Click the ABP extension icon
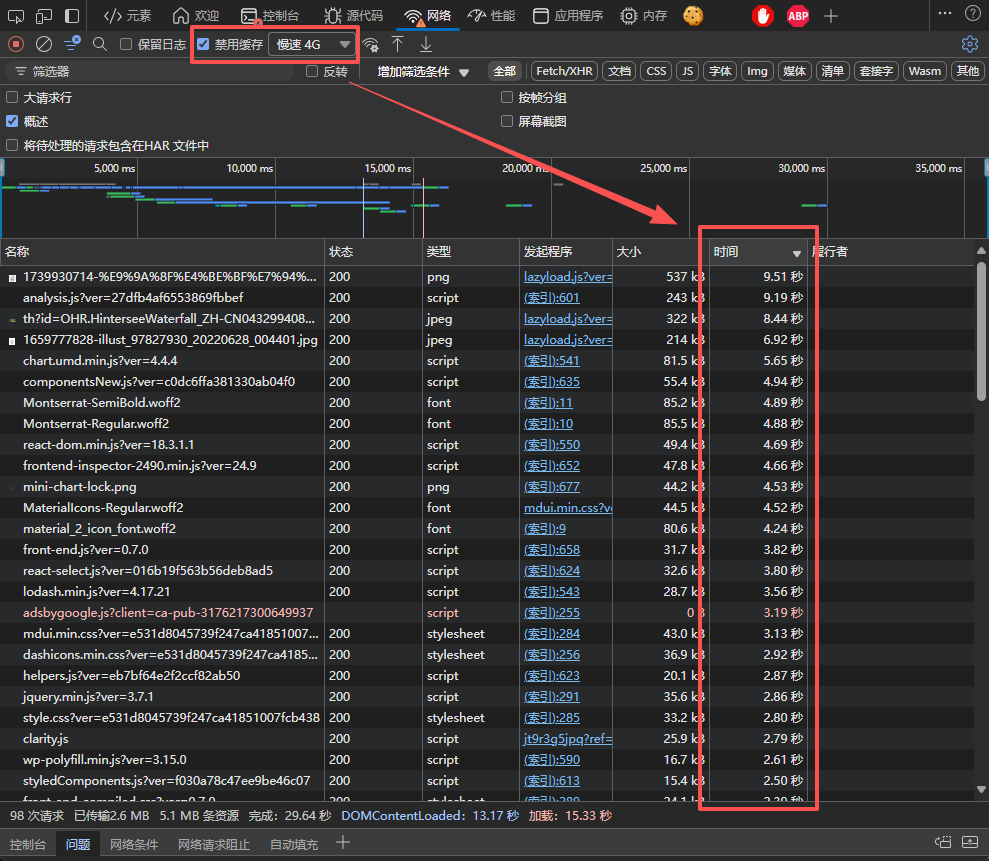The height and width of the screenshot is (861, 989). point(798,16)
